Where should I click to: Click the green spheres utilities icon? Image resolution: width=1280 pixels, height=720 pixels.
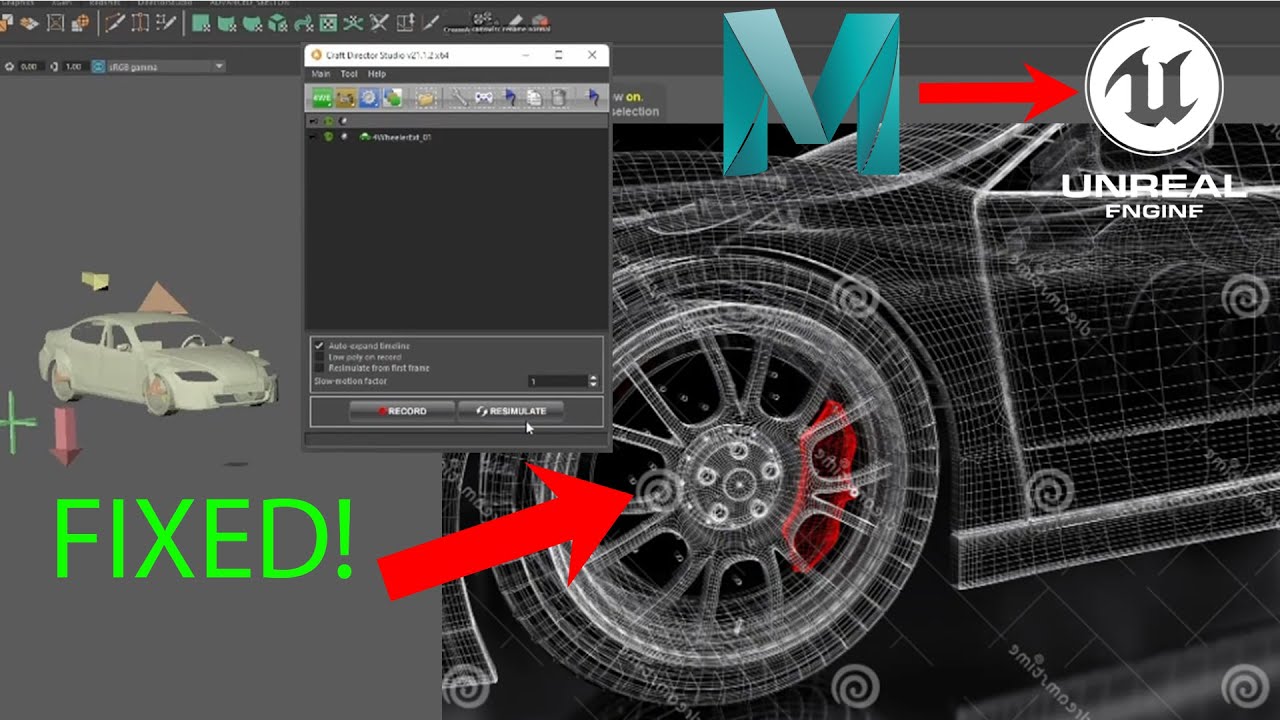tap(392, 97)
